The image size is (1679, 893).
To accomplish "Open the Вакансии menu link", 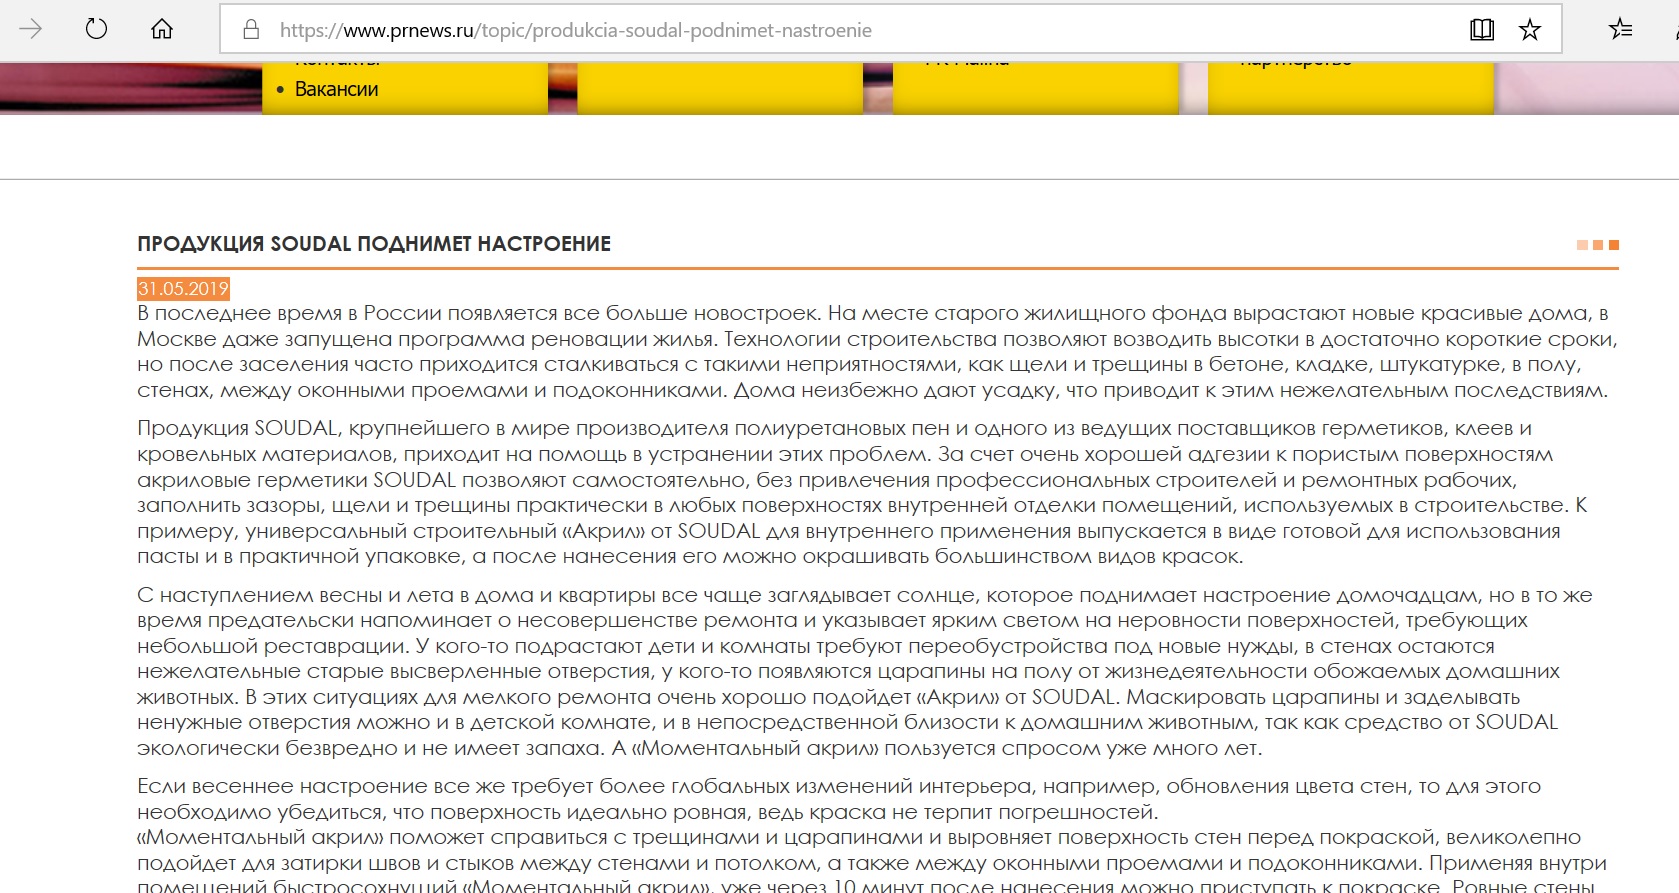I will (337, 89).
